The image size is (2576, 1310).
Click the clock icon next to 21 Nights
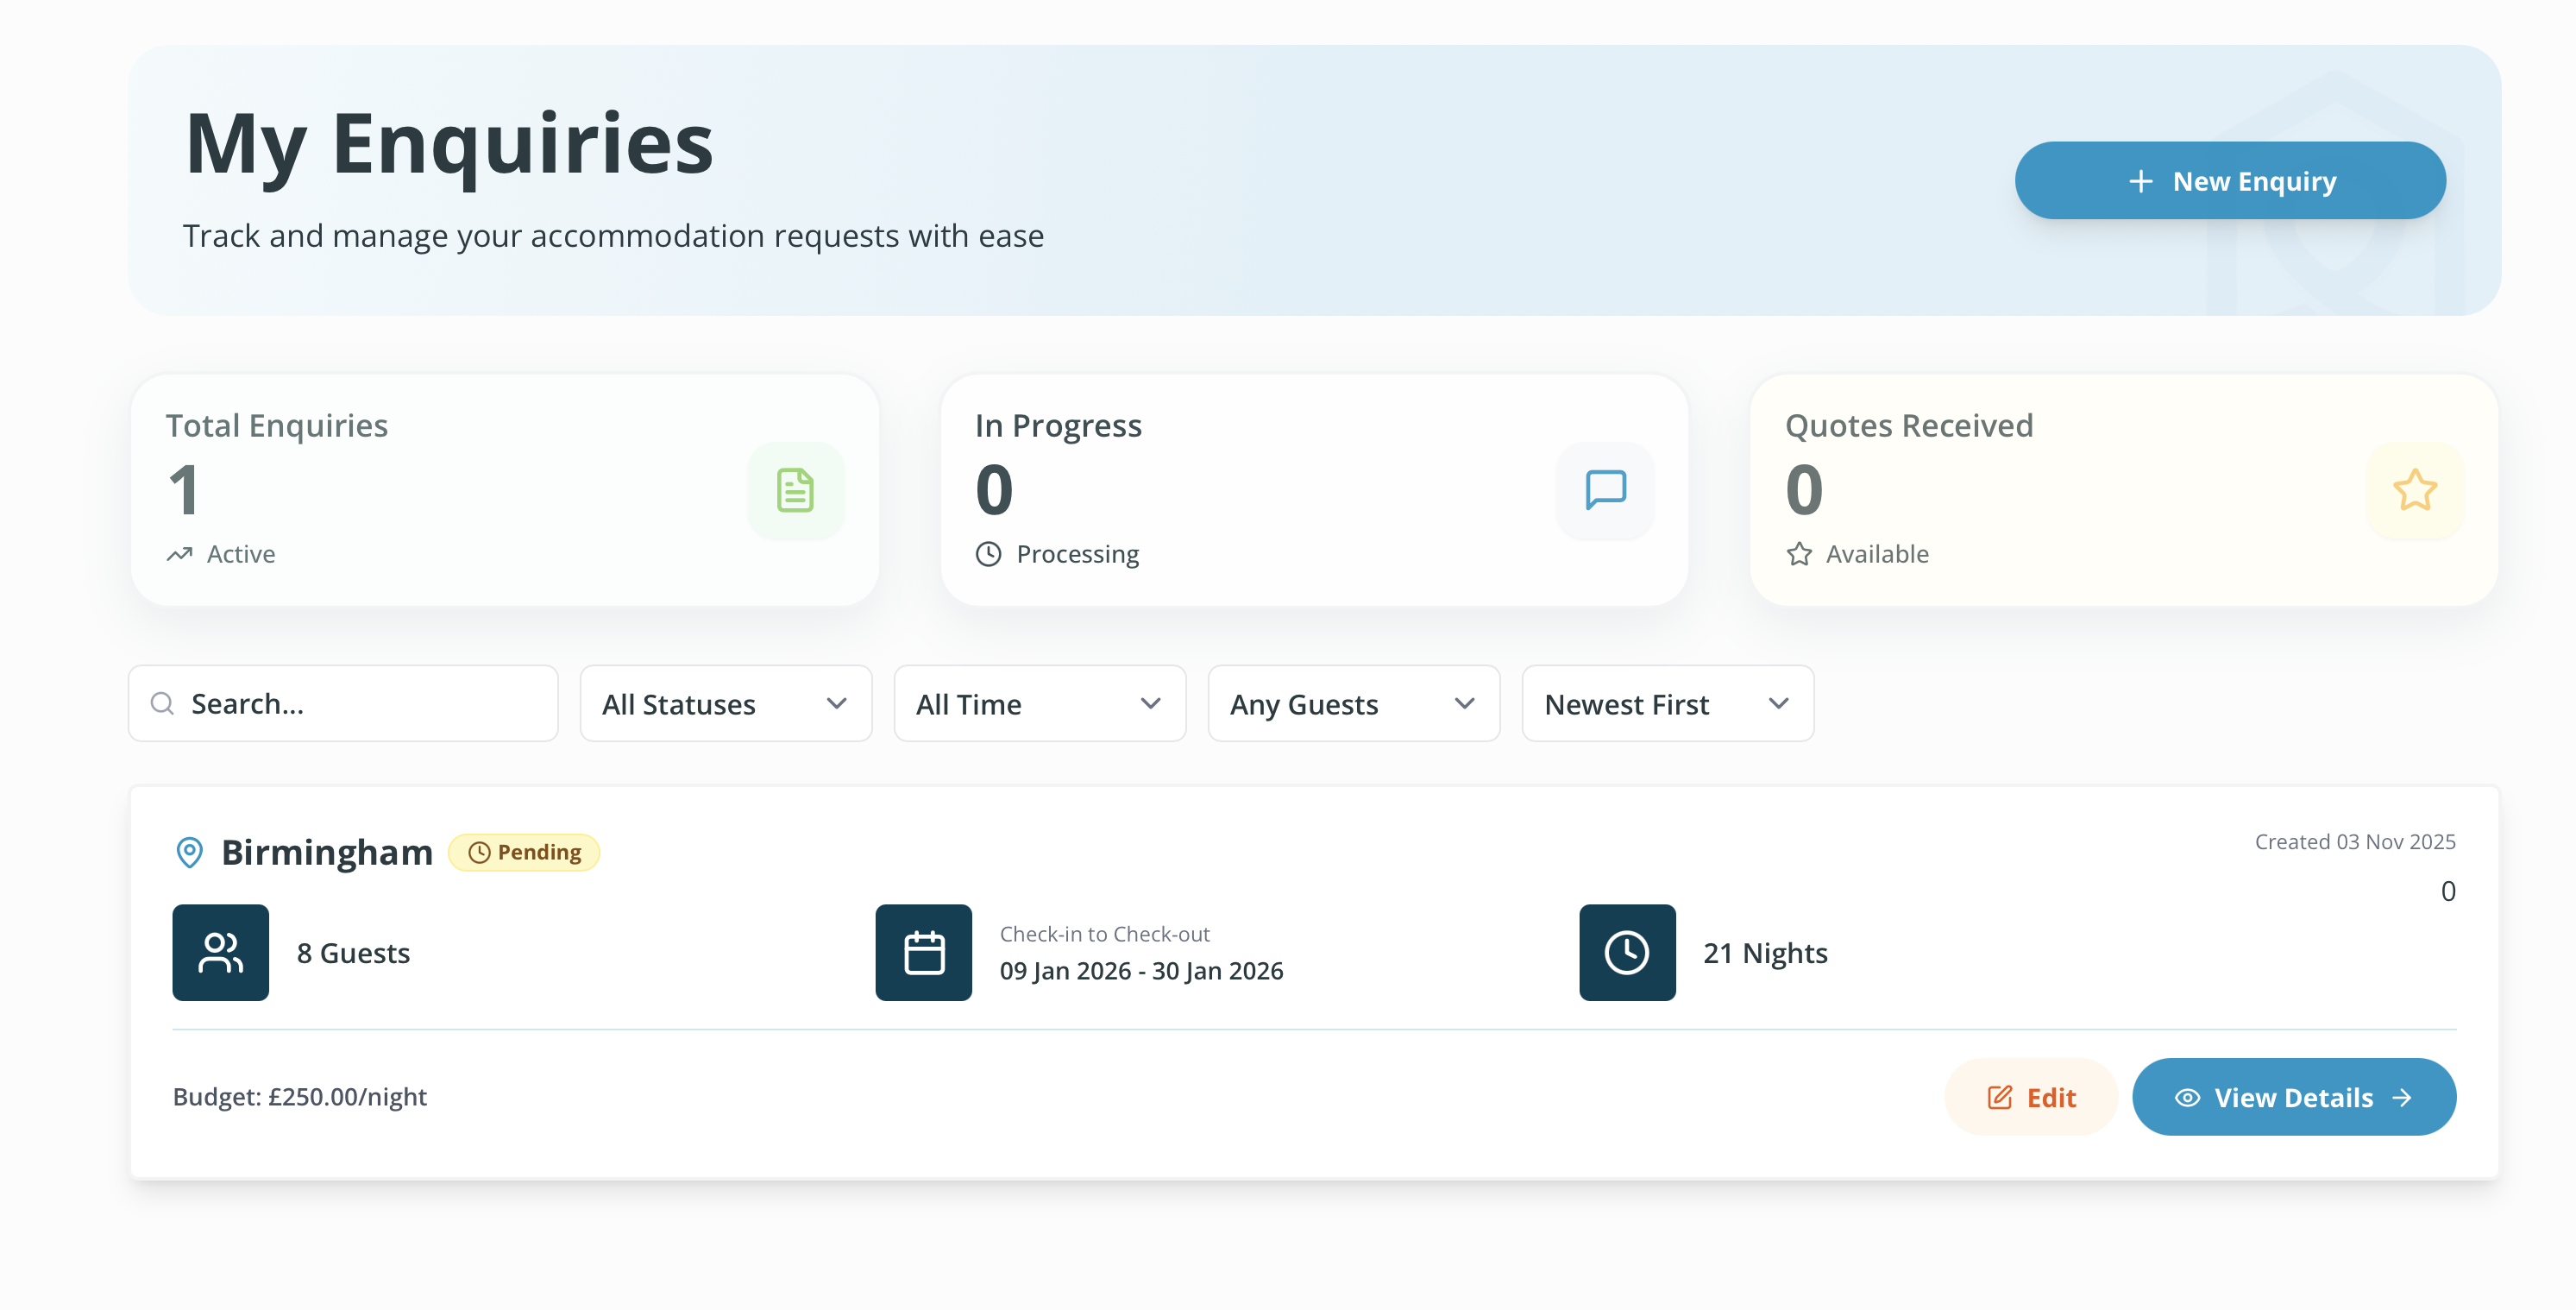tap(1626, 952)
